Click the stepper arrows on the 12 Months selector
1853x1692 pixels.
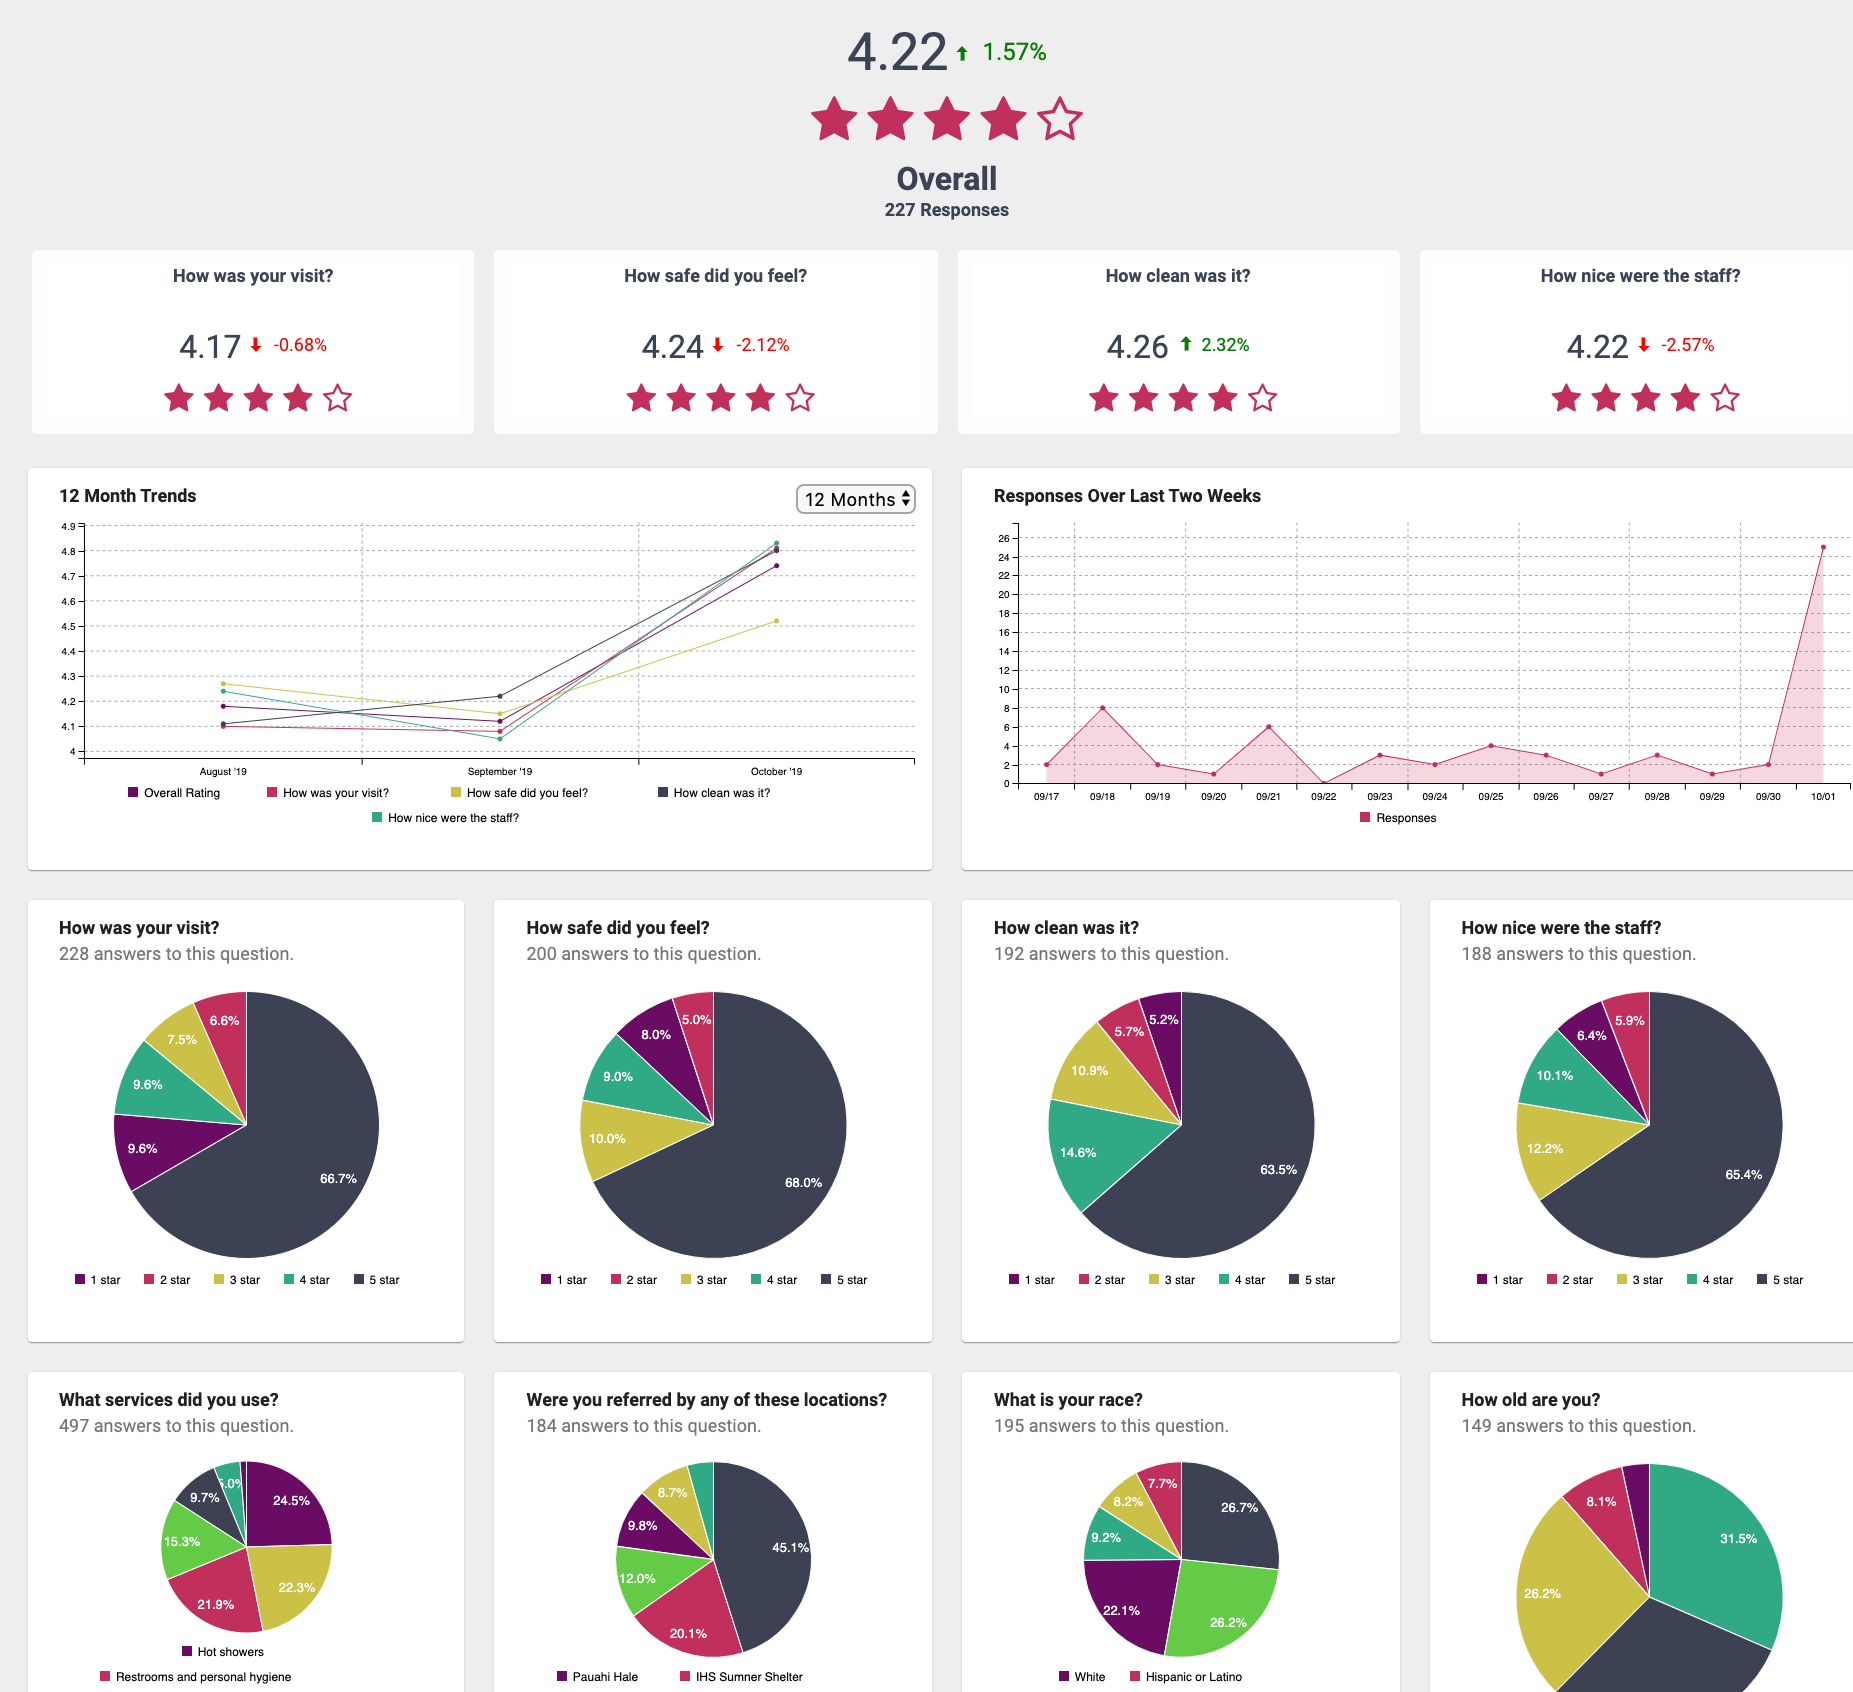[905, 498]
